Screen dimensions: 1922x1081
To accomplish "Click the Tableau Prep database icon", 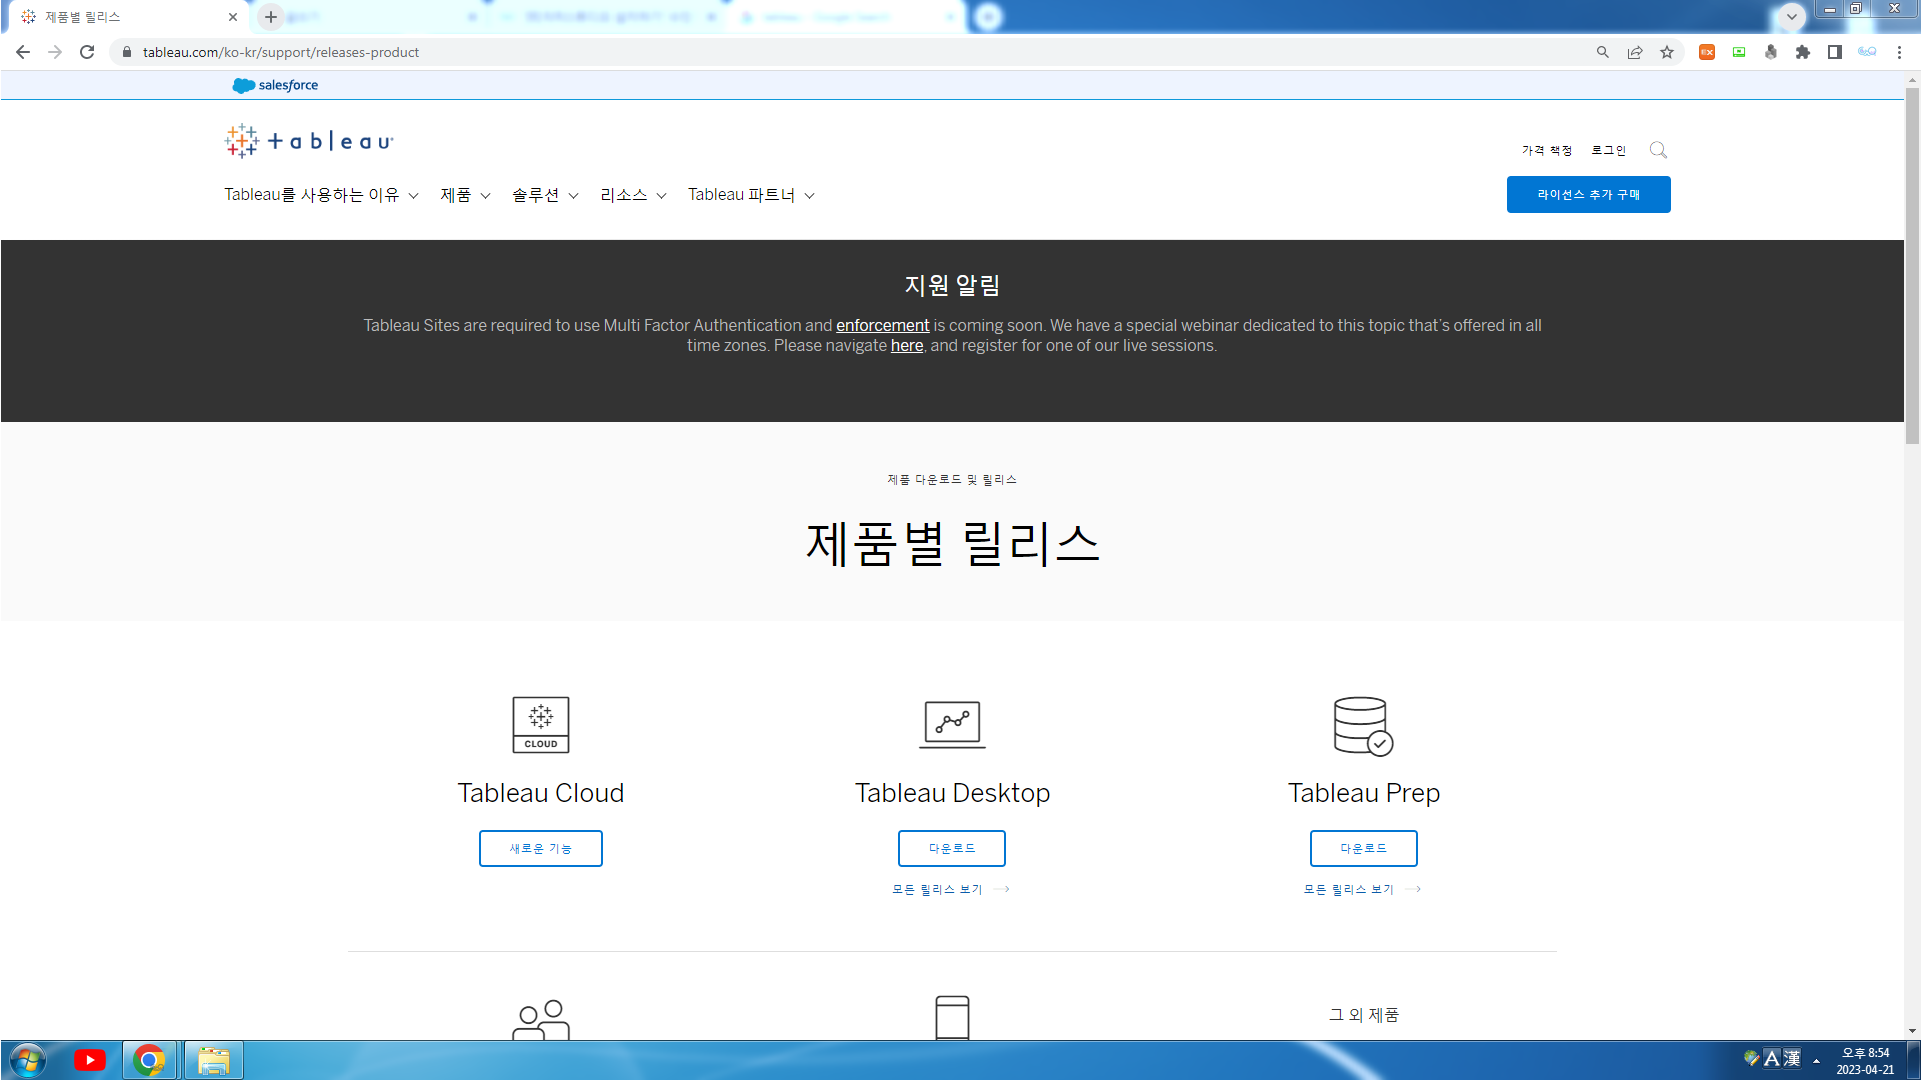I will (x=1363, y=726).
